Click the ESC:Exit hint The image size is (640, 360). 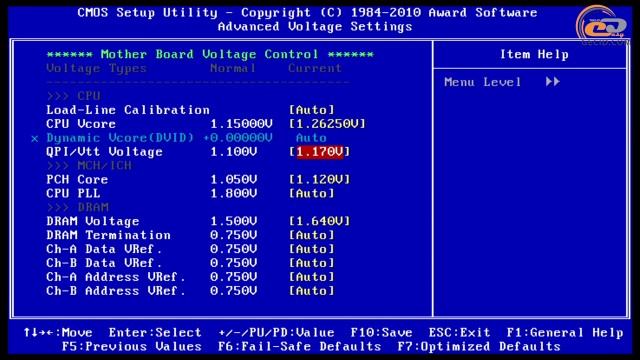pyautogui.click(x=459, y=332)
